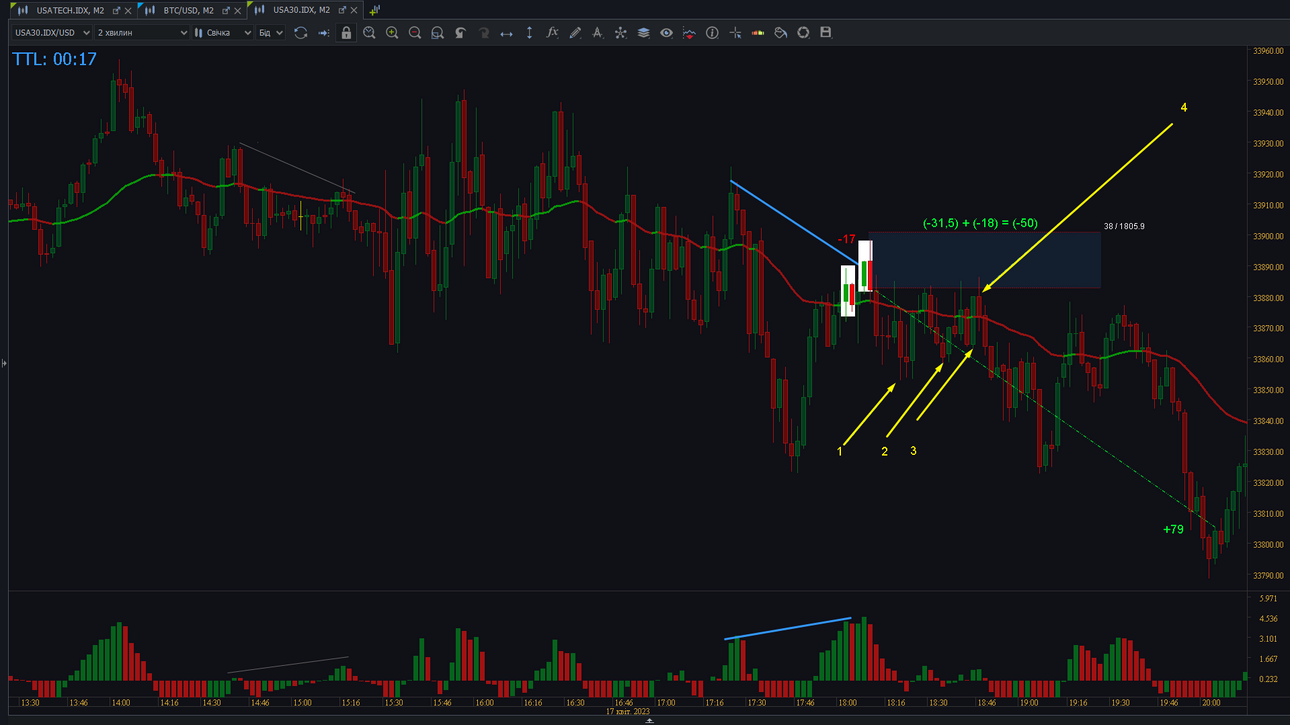Click the refresh chart icon

tap(300, 33)
